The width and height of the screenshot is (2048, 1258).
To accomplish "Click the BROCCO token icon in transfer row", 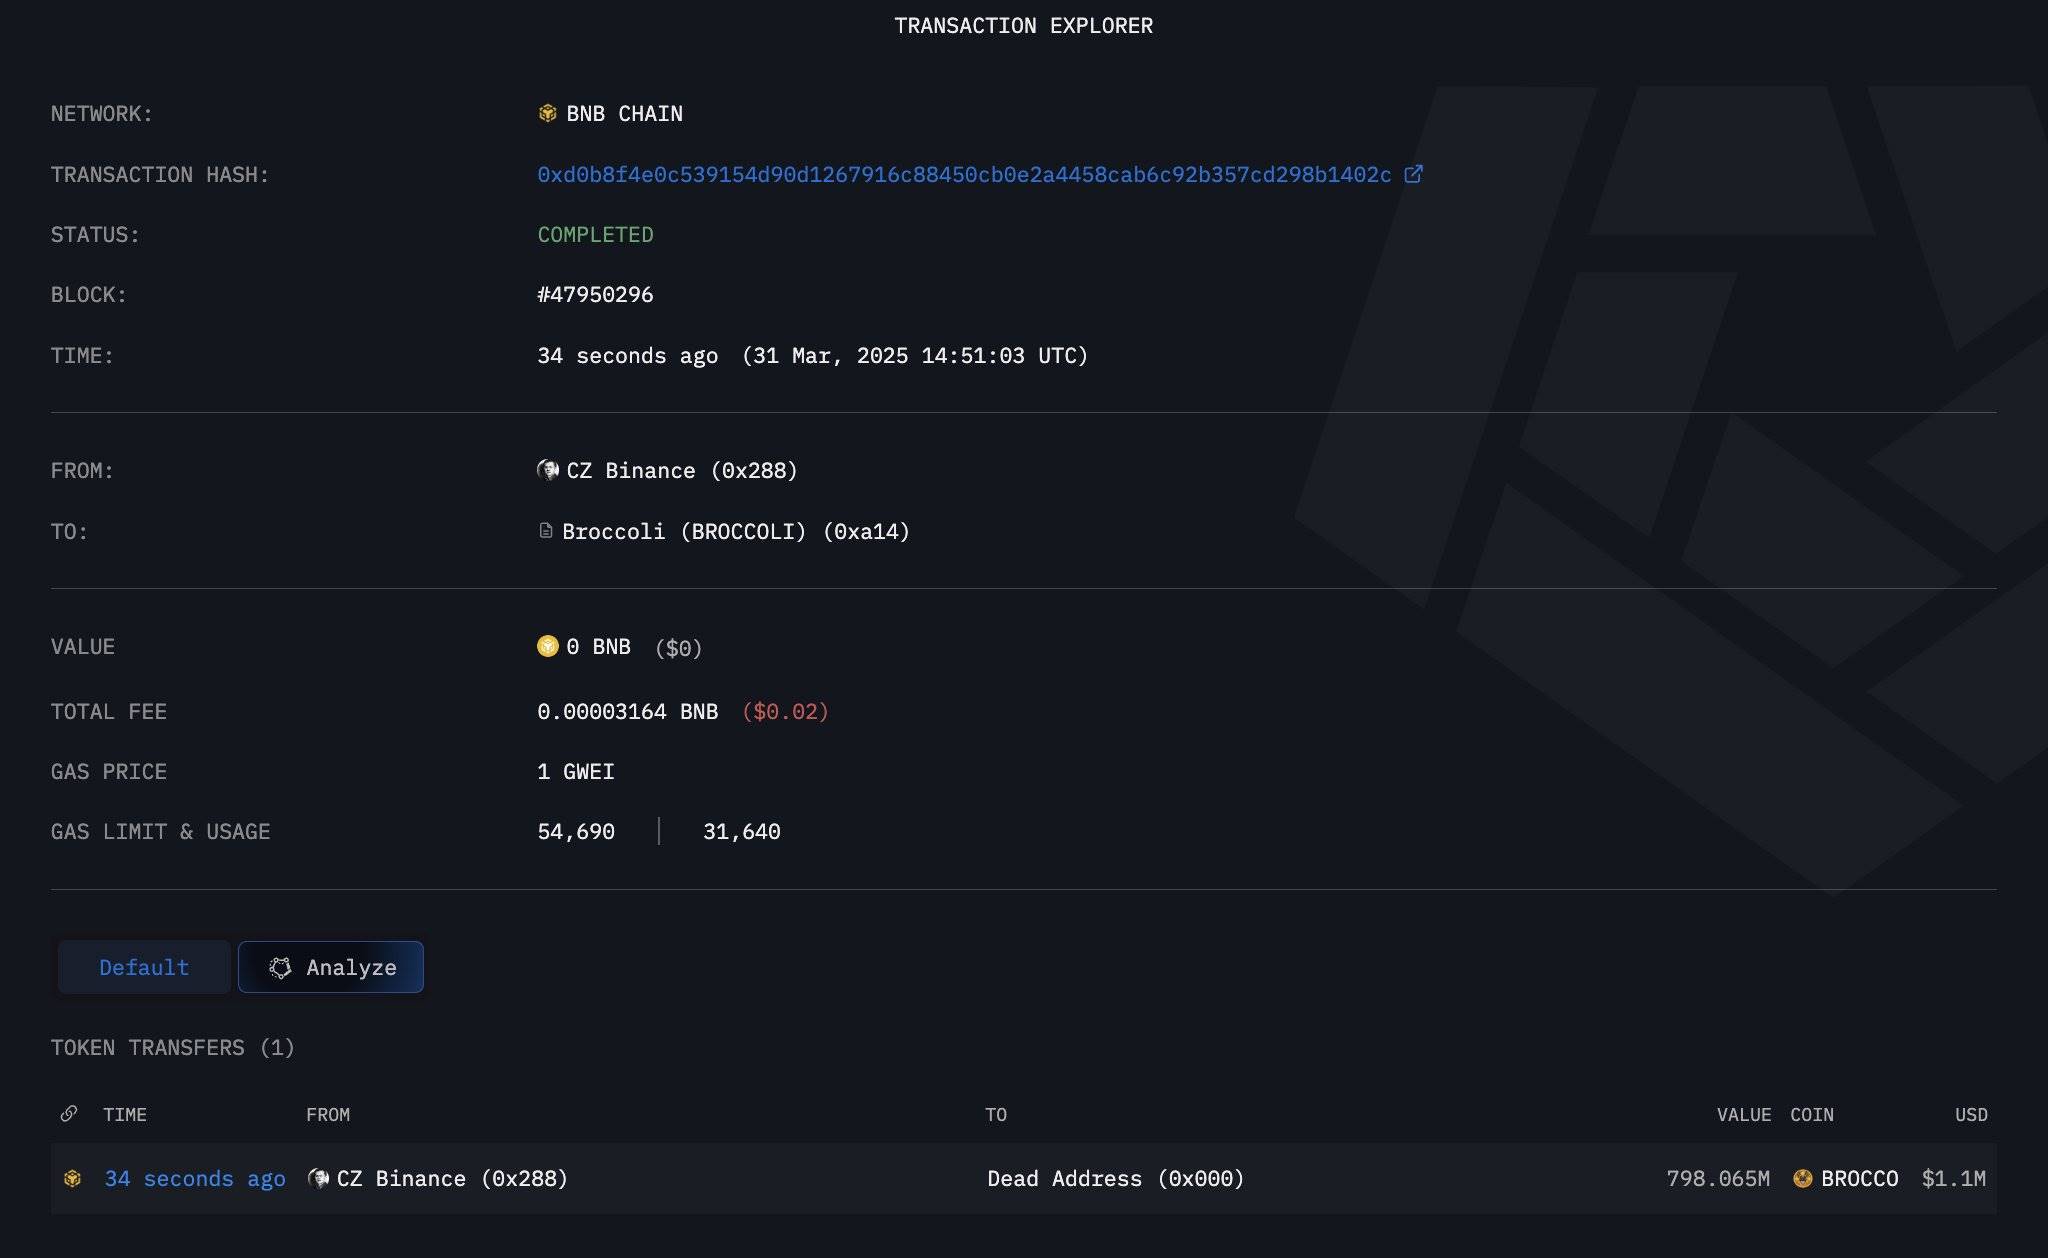I will (1803, 1178).
